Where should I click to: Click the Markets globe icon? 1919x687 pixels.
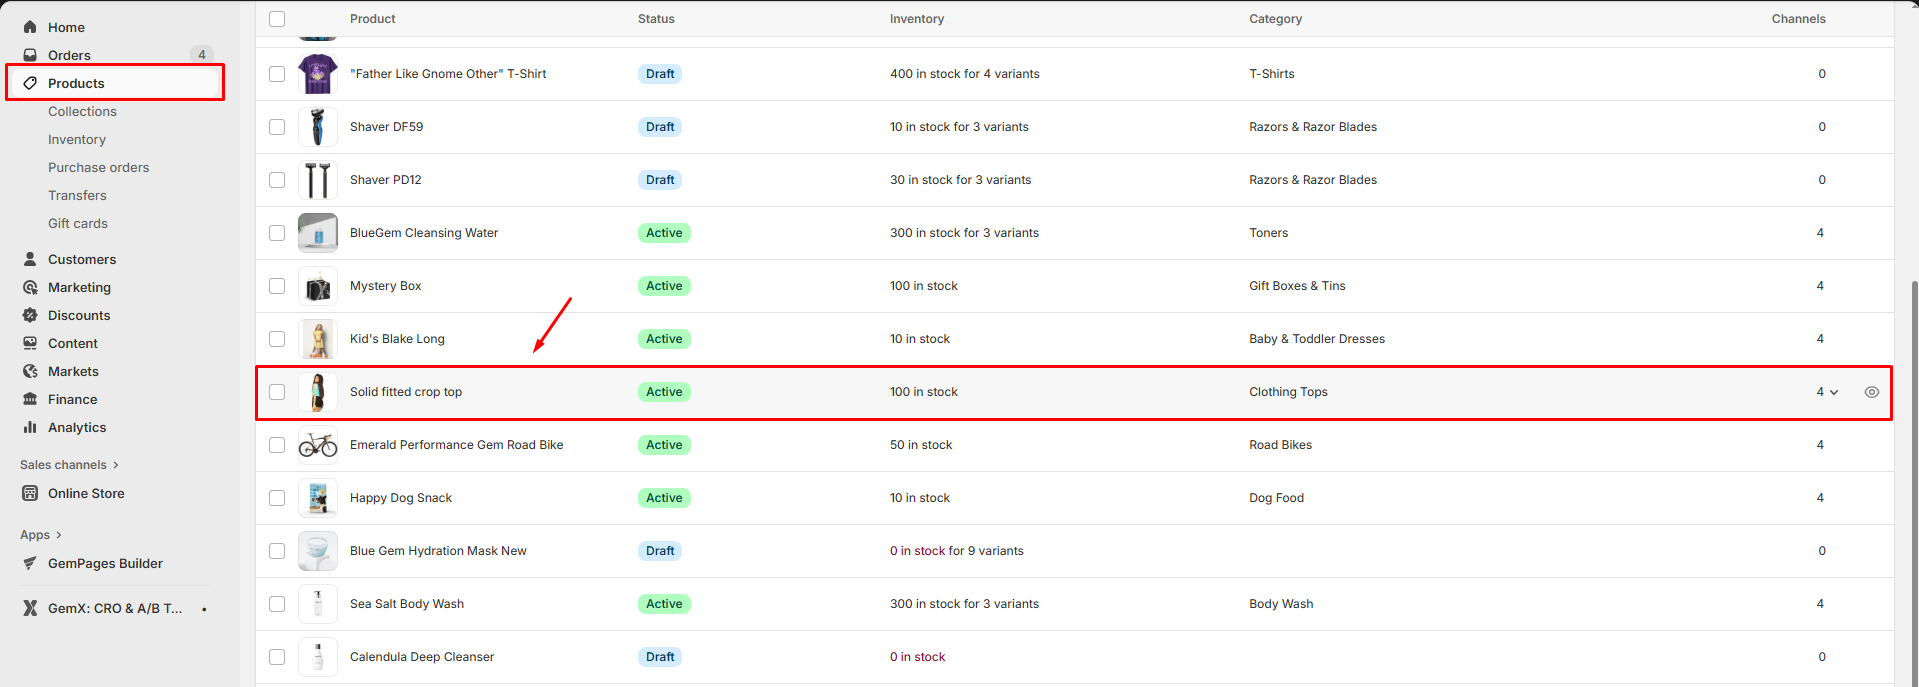click(x=30, y=371)
